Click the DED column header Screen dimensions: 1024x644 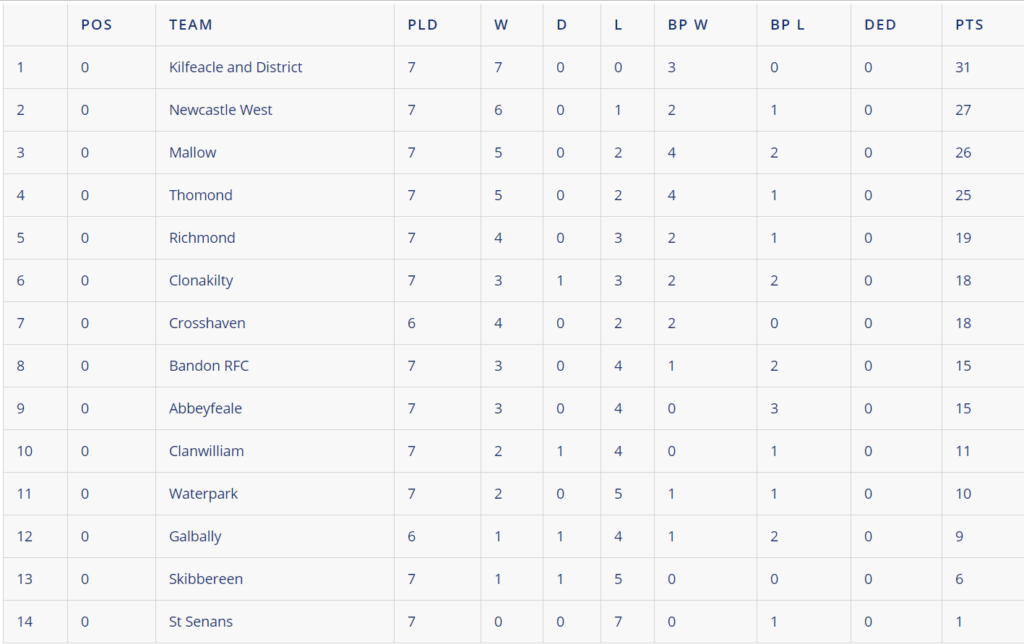click(880, 24)
